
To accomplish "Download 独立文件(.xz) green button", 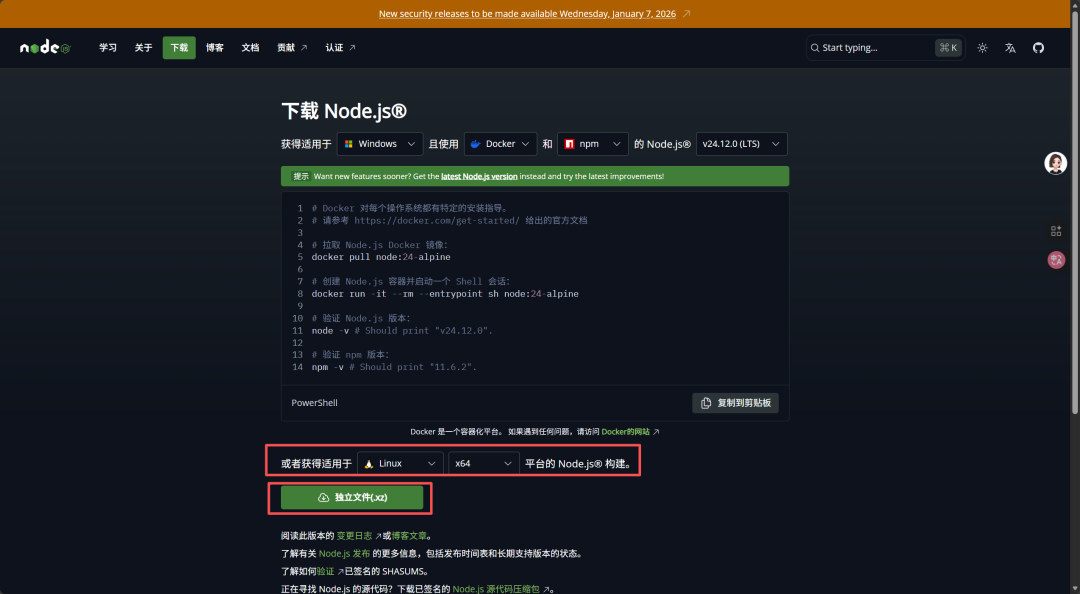I will coord(352,498).
